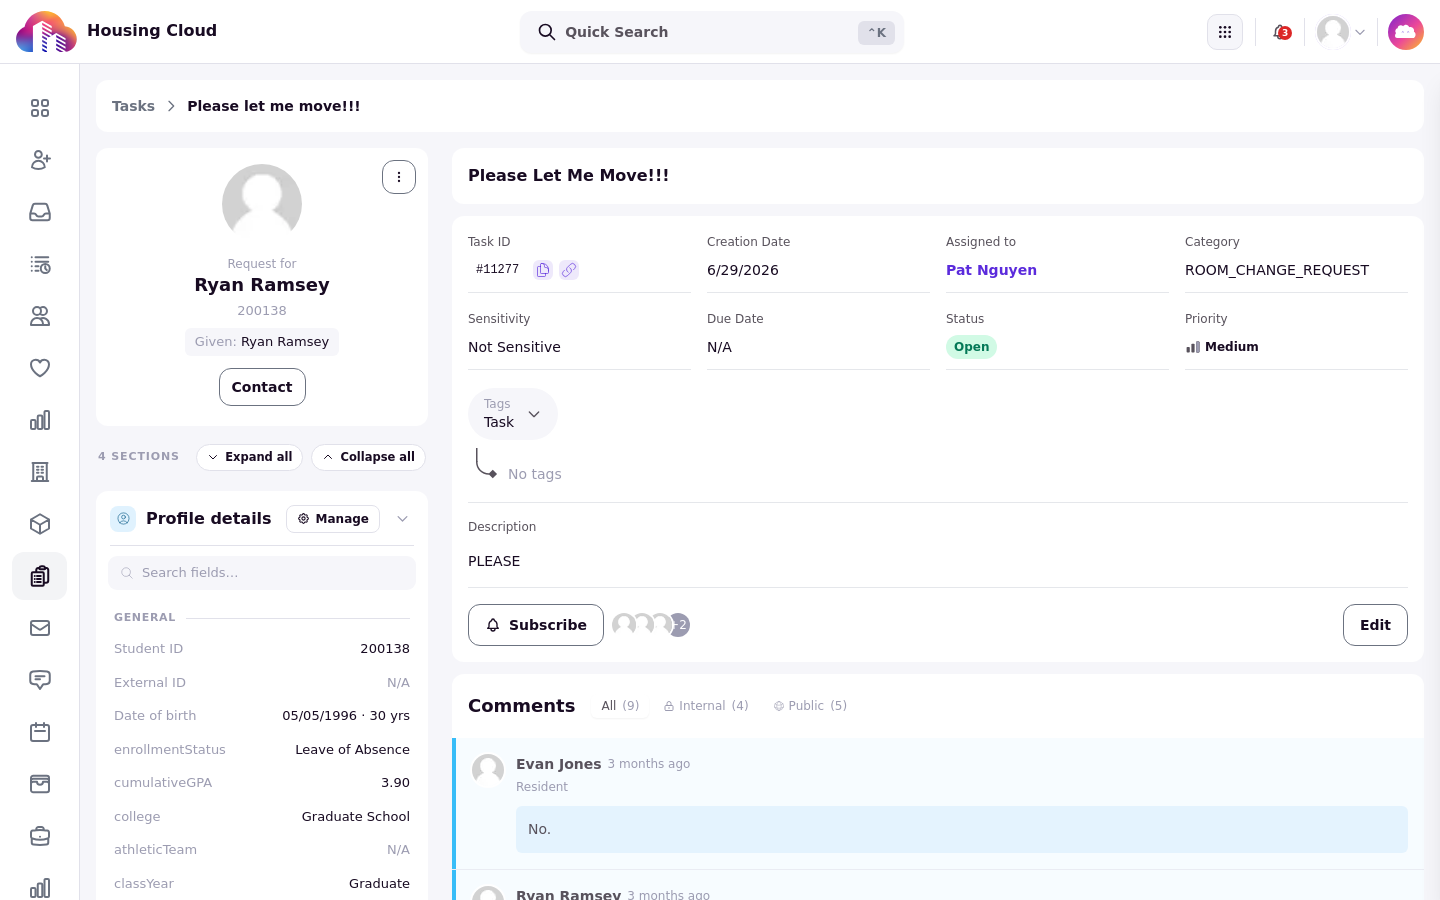Open the inbox tray sidebar icon

pyautogui.click(x=40, y=212)
